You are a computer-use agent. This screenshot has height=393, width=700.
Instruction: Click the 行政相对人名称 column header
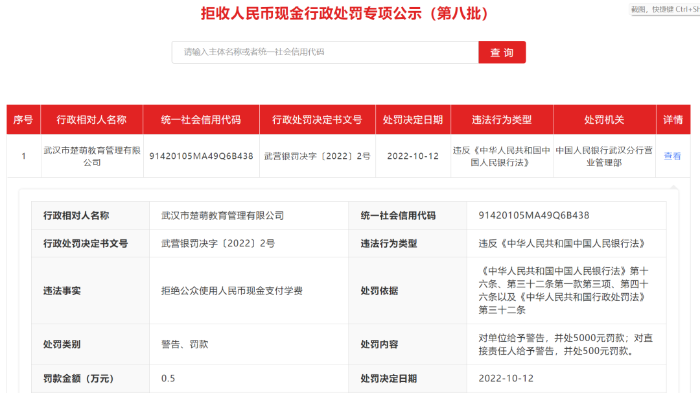[x=92, y=119]
